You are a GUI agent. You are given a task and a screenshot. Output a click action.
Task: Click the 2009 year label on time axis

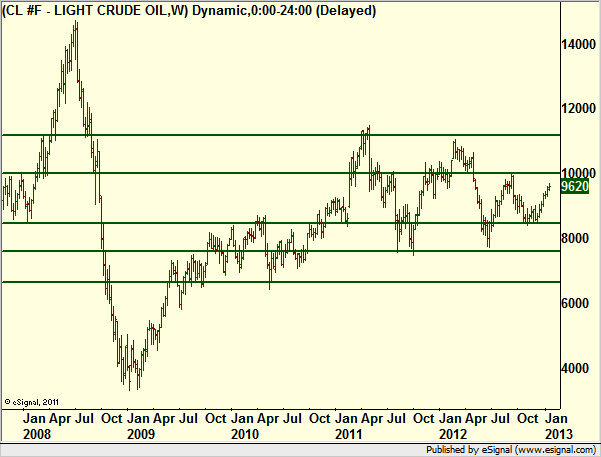coord(141,434)
